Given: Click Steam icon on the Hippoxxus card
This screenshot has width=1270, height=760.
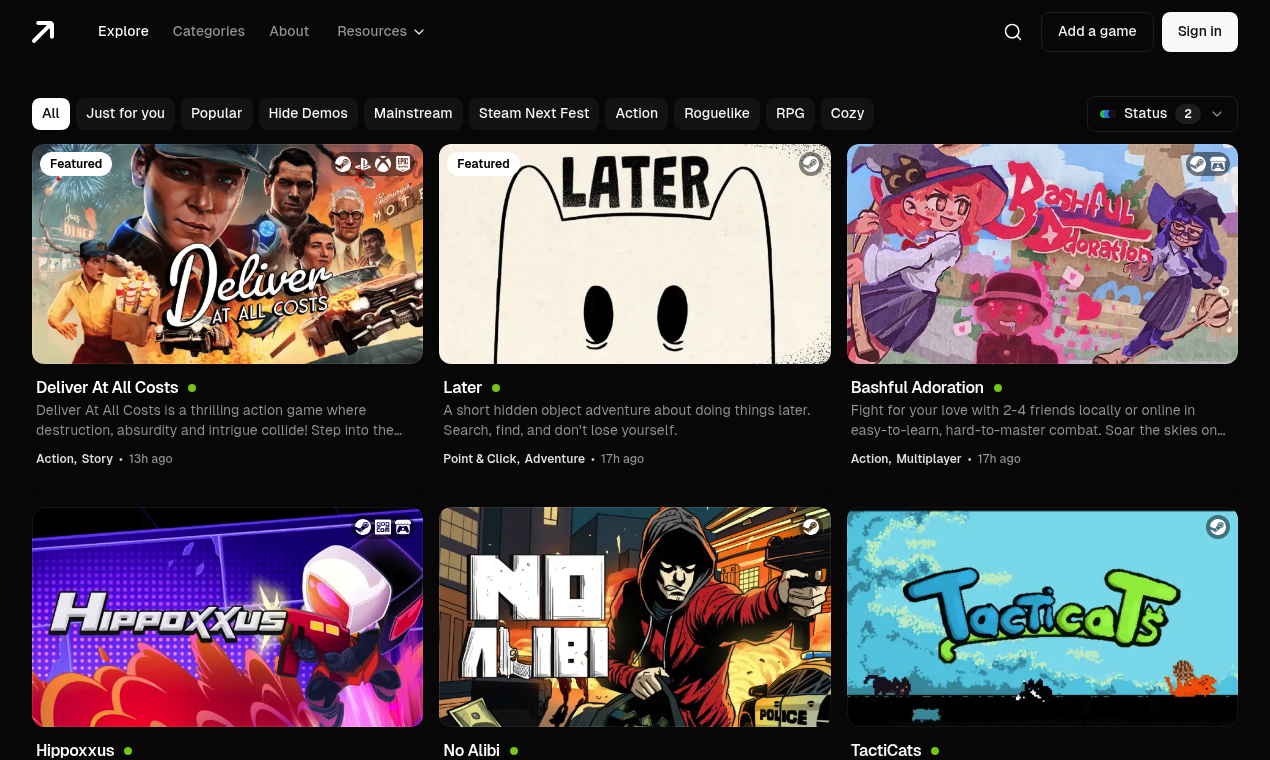Looking at the screenshot, I should click(363, 527).
